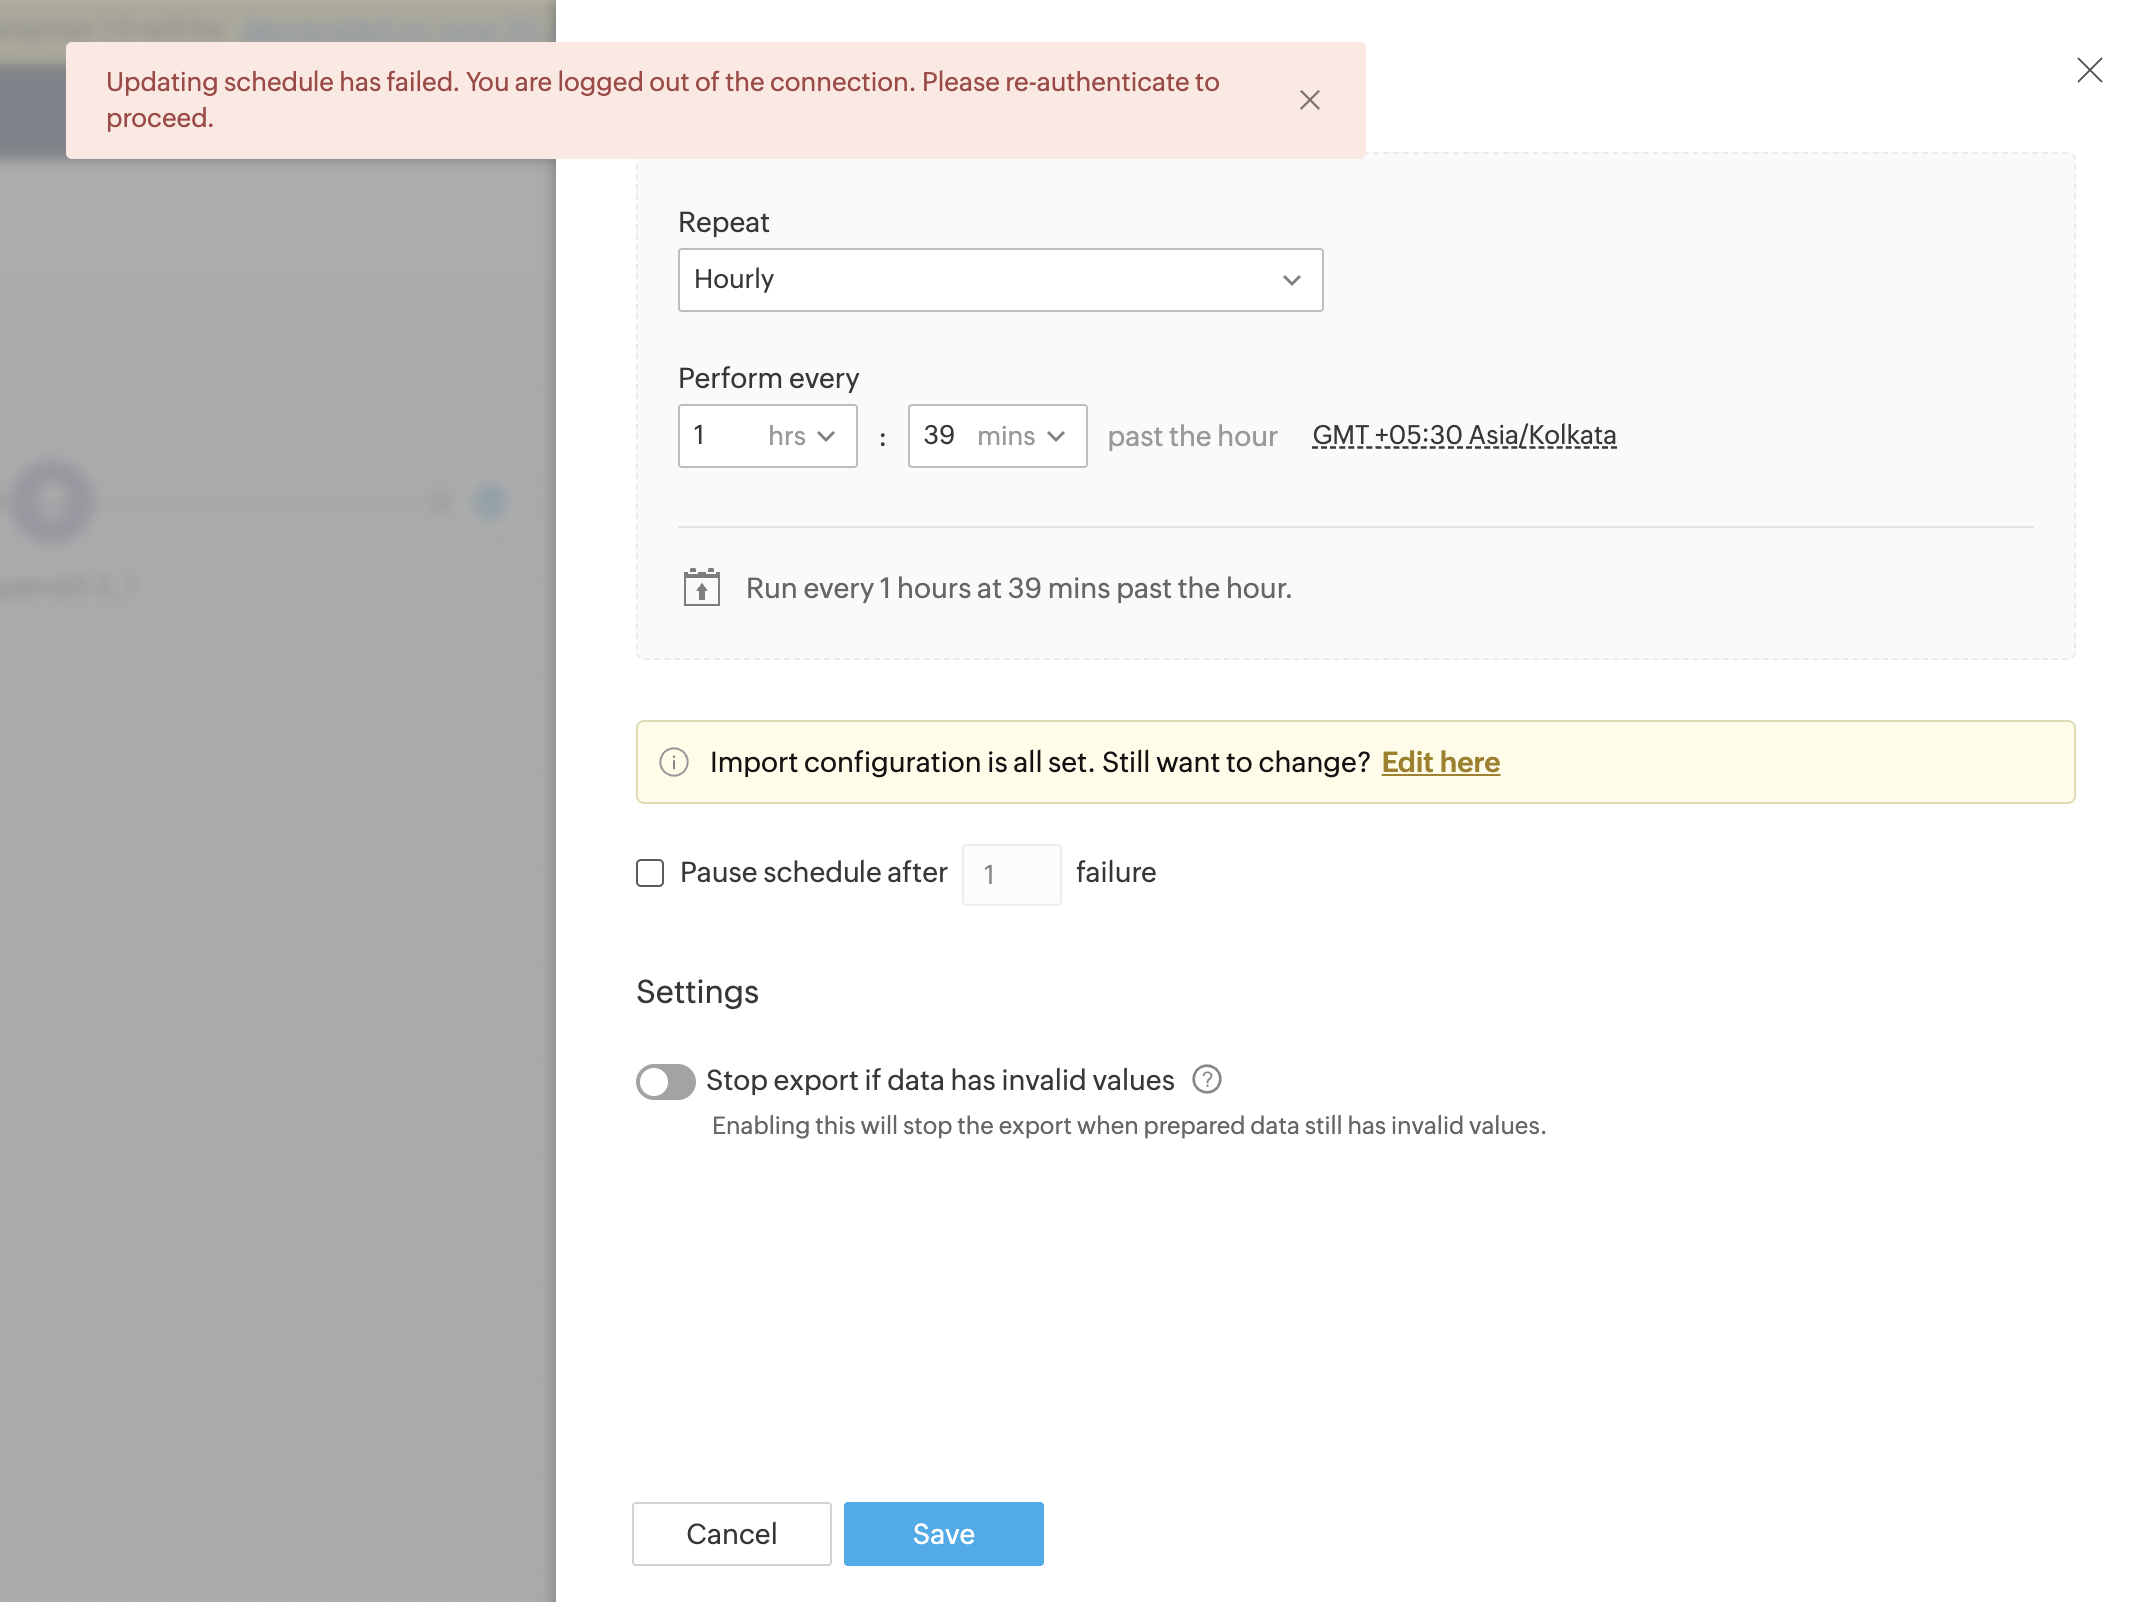This screenshot has height=1602, width=2156.
Task: Expand the mins dropdown showing 39
Action: (x=996, y=436)
